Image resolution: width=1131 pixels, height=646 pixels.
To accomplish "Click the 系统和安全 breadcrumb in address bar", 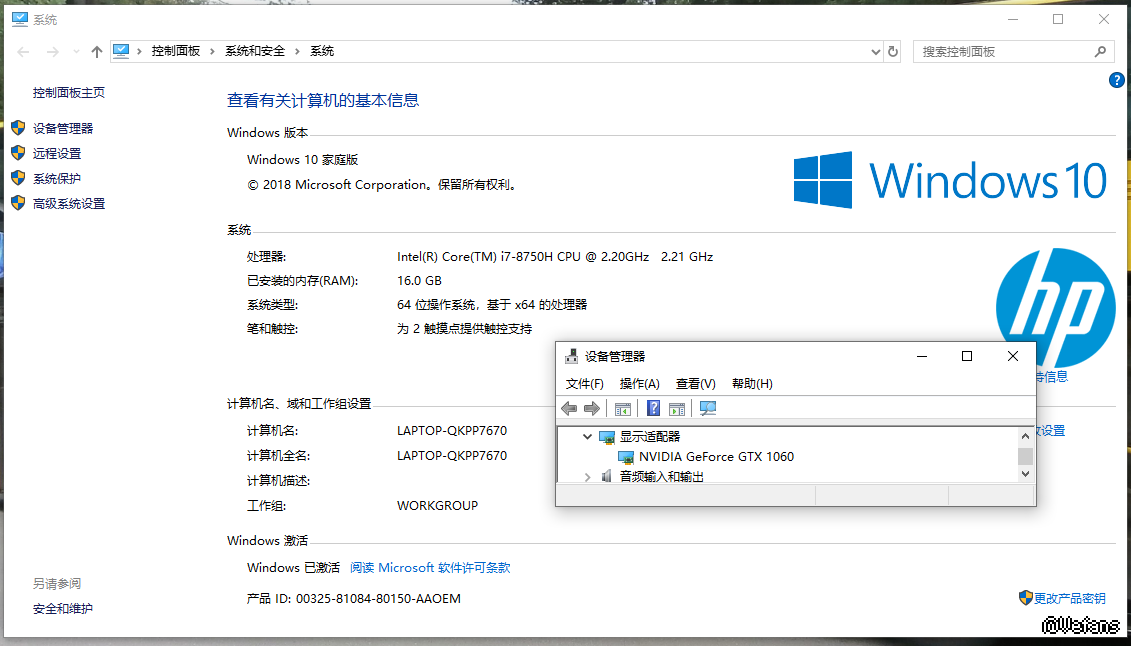I will point(255,51).
